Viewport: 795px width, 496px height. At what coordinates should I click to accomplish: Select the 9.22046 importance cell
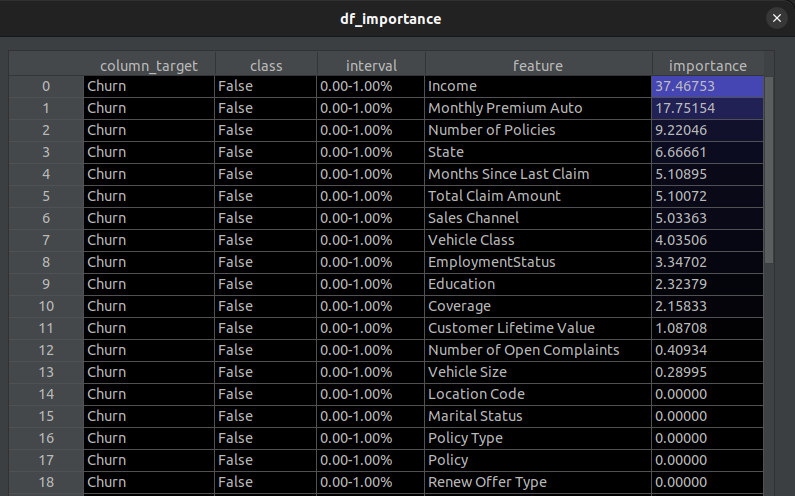(x=707, y=130)
